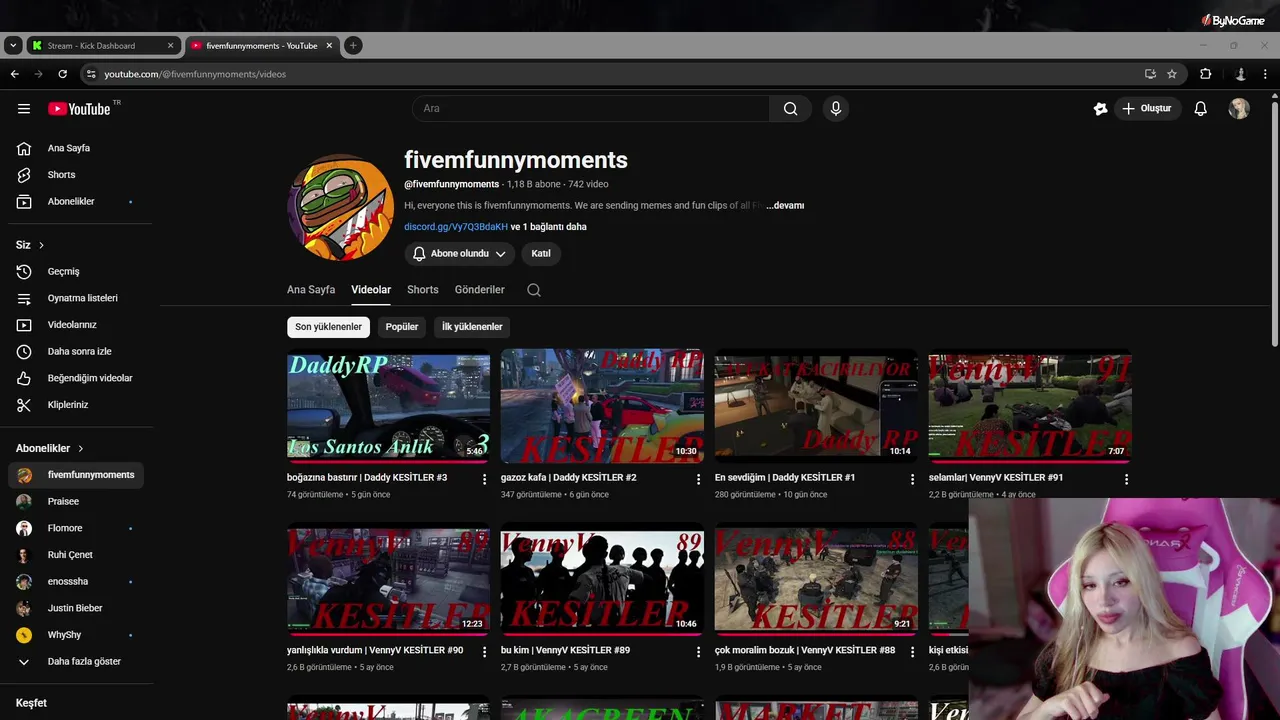Switch to channel Shorts tab

point(422,290)
